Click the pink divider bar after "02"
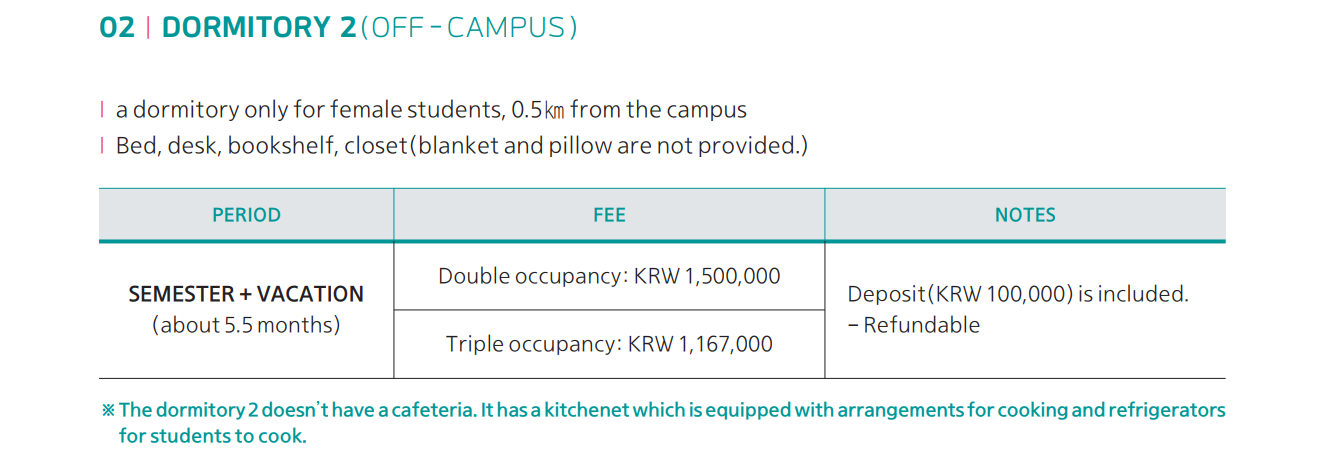The image size is (1320, 468). pyautogui.click(x=148, y=28)
